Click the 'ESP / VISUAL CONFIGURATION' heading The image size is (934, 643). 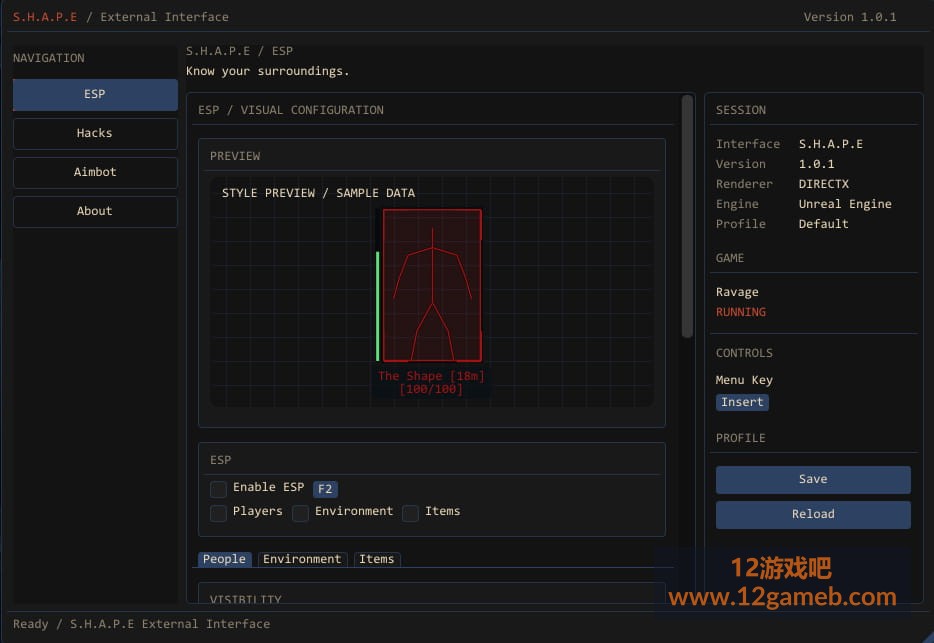tap(291, 110)
